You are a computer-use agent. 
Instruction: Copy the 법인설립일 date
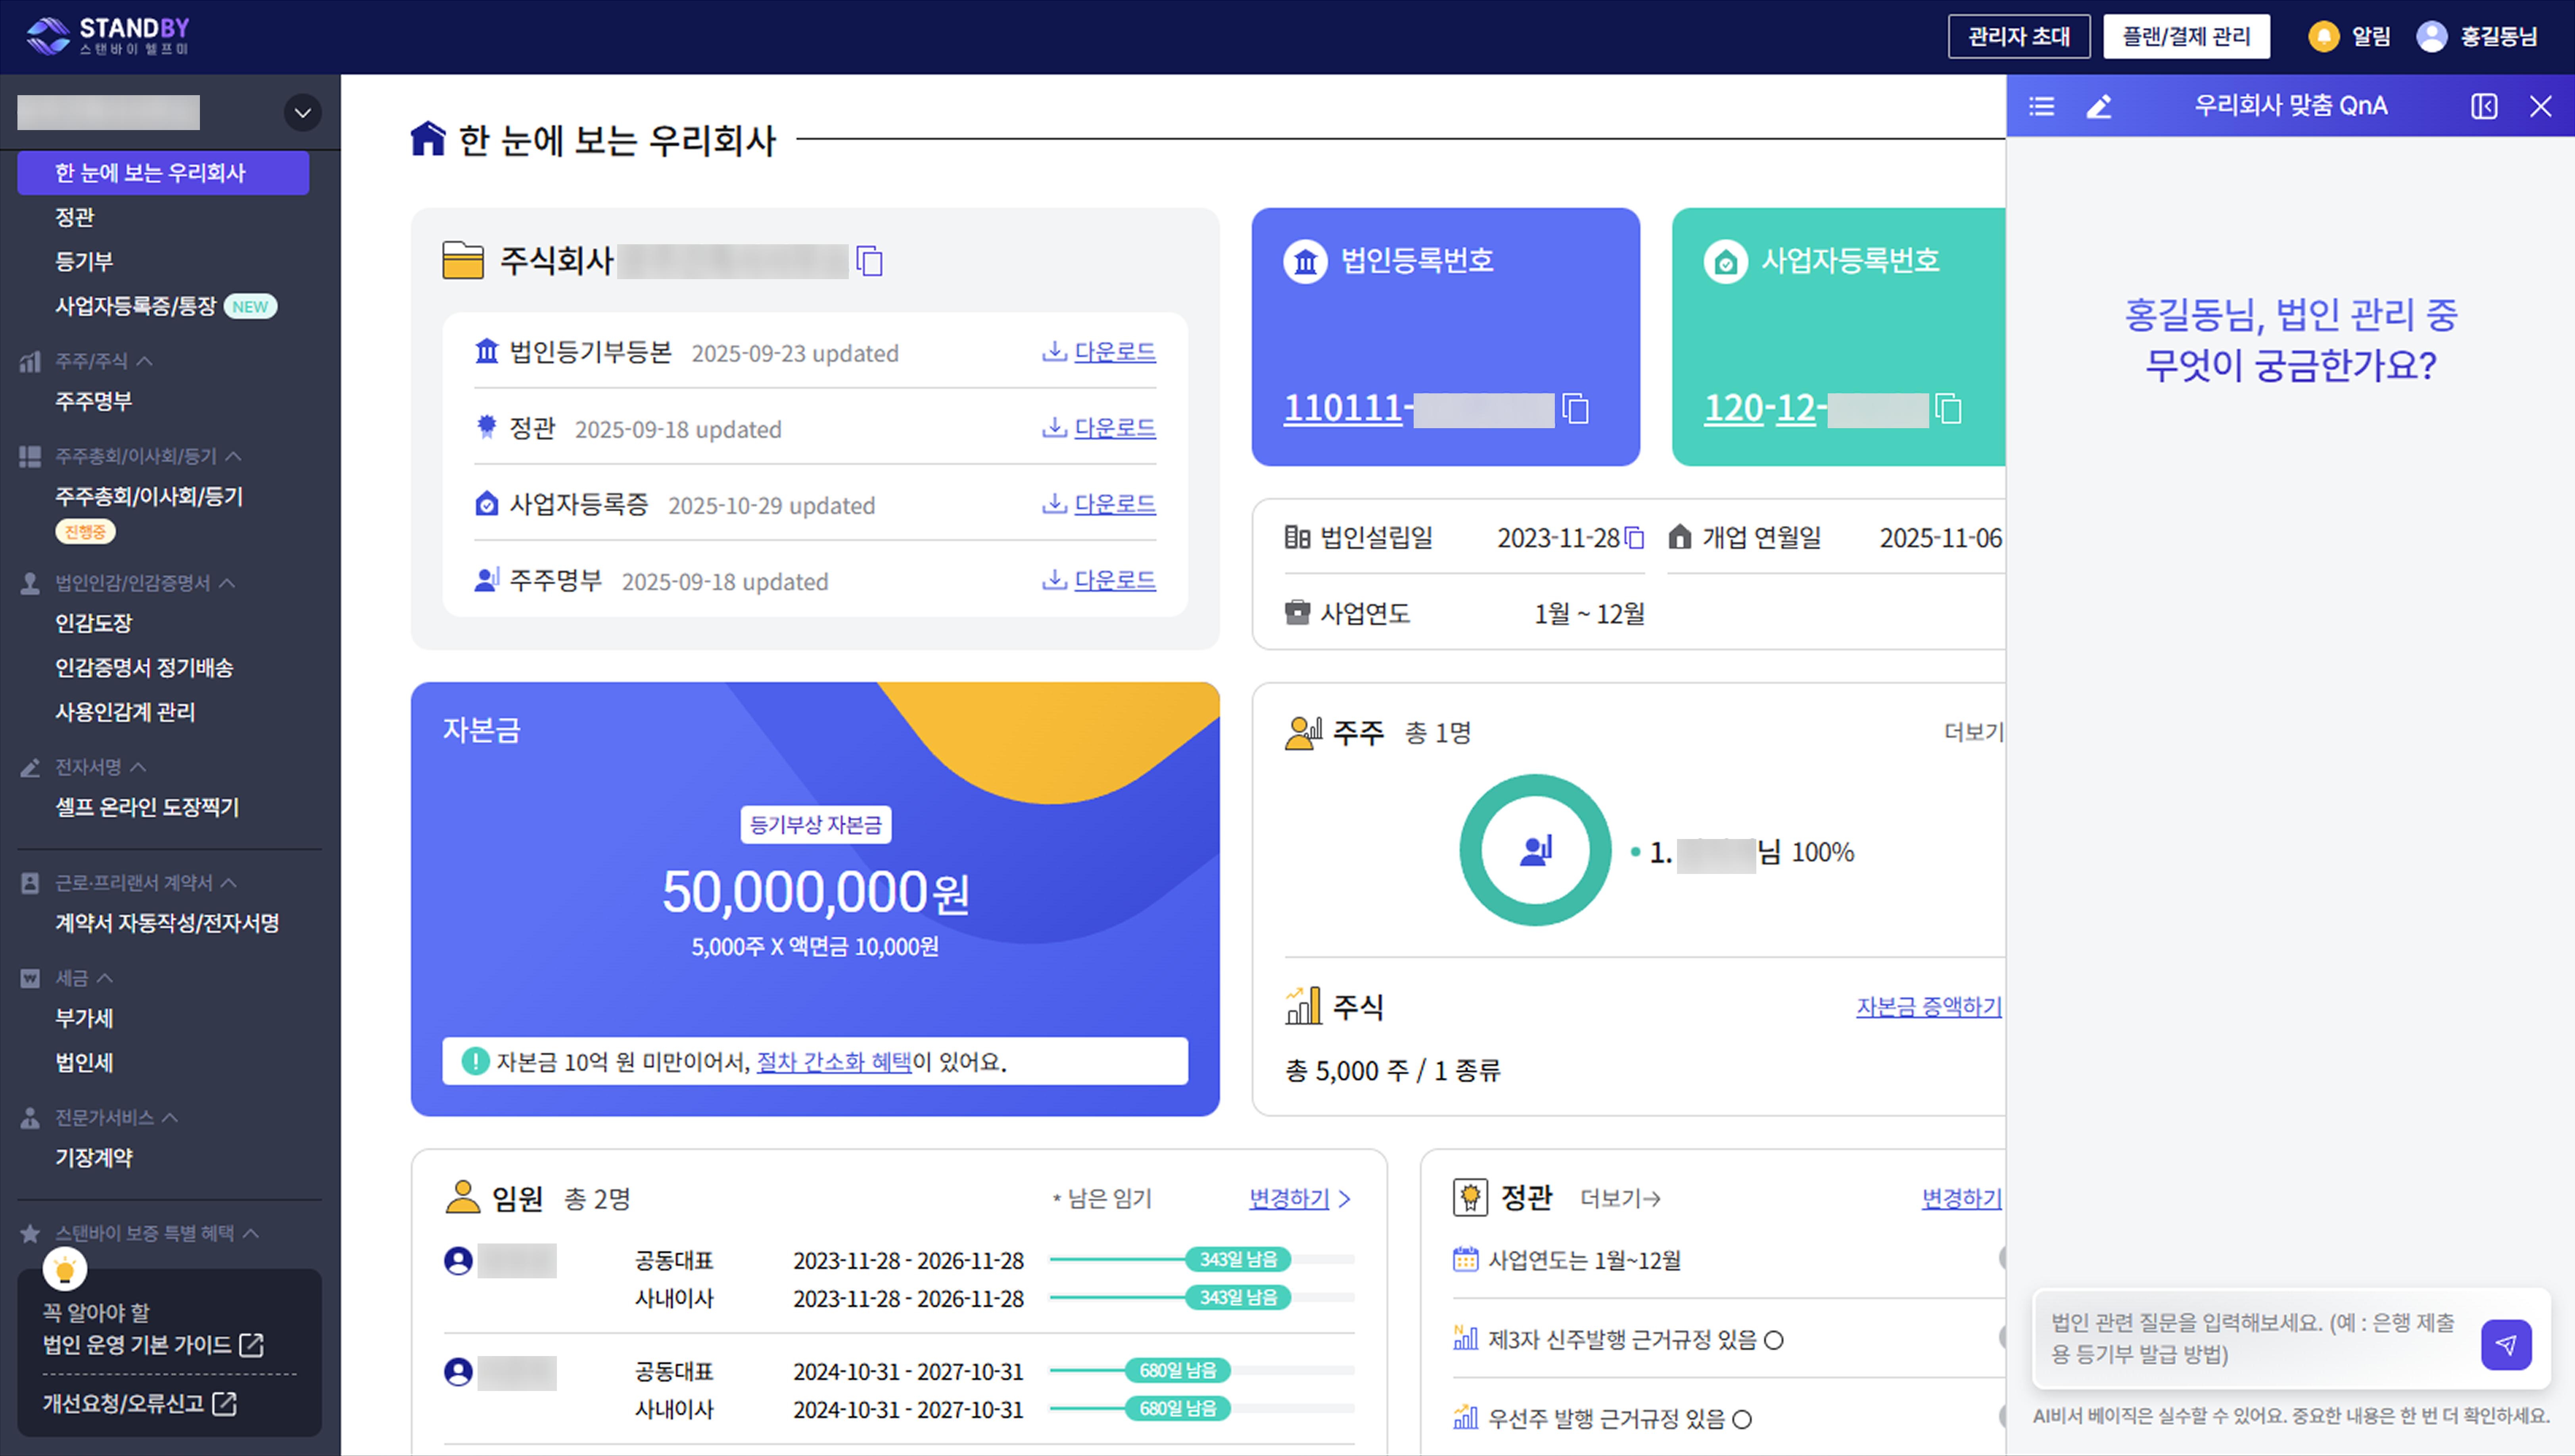coord(1634,538)
